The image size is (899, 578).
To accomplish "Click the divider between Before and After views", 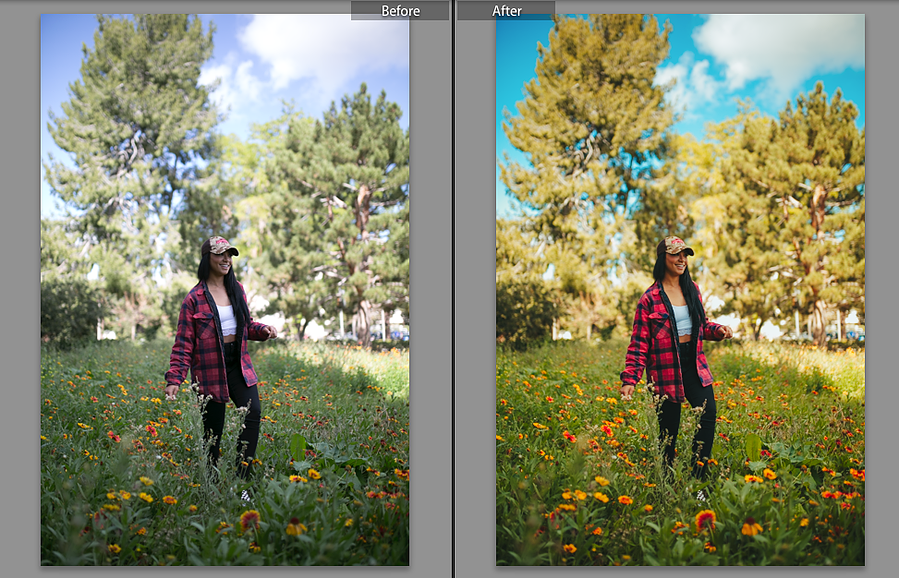I will coord(454,289).
